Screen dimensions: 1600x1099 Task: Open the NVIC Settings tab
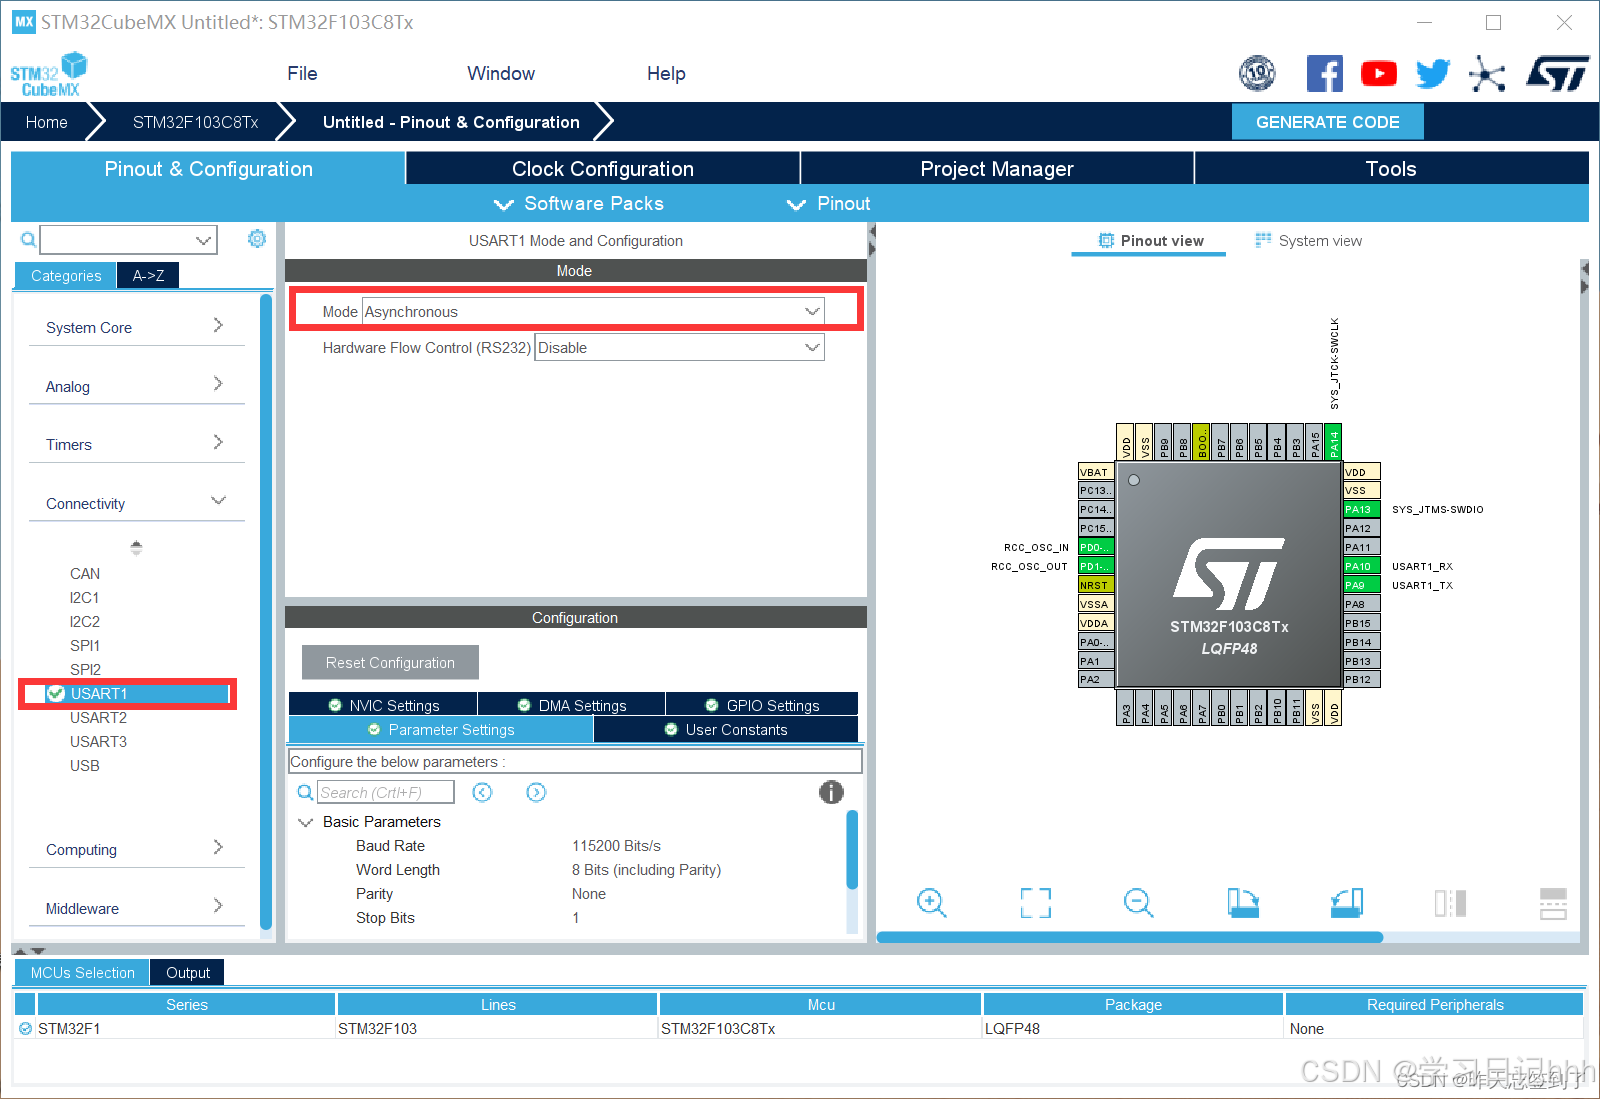tap(383, 705)
